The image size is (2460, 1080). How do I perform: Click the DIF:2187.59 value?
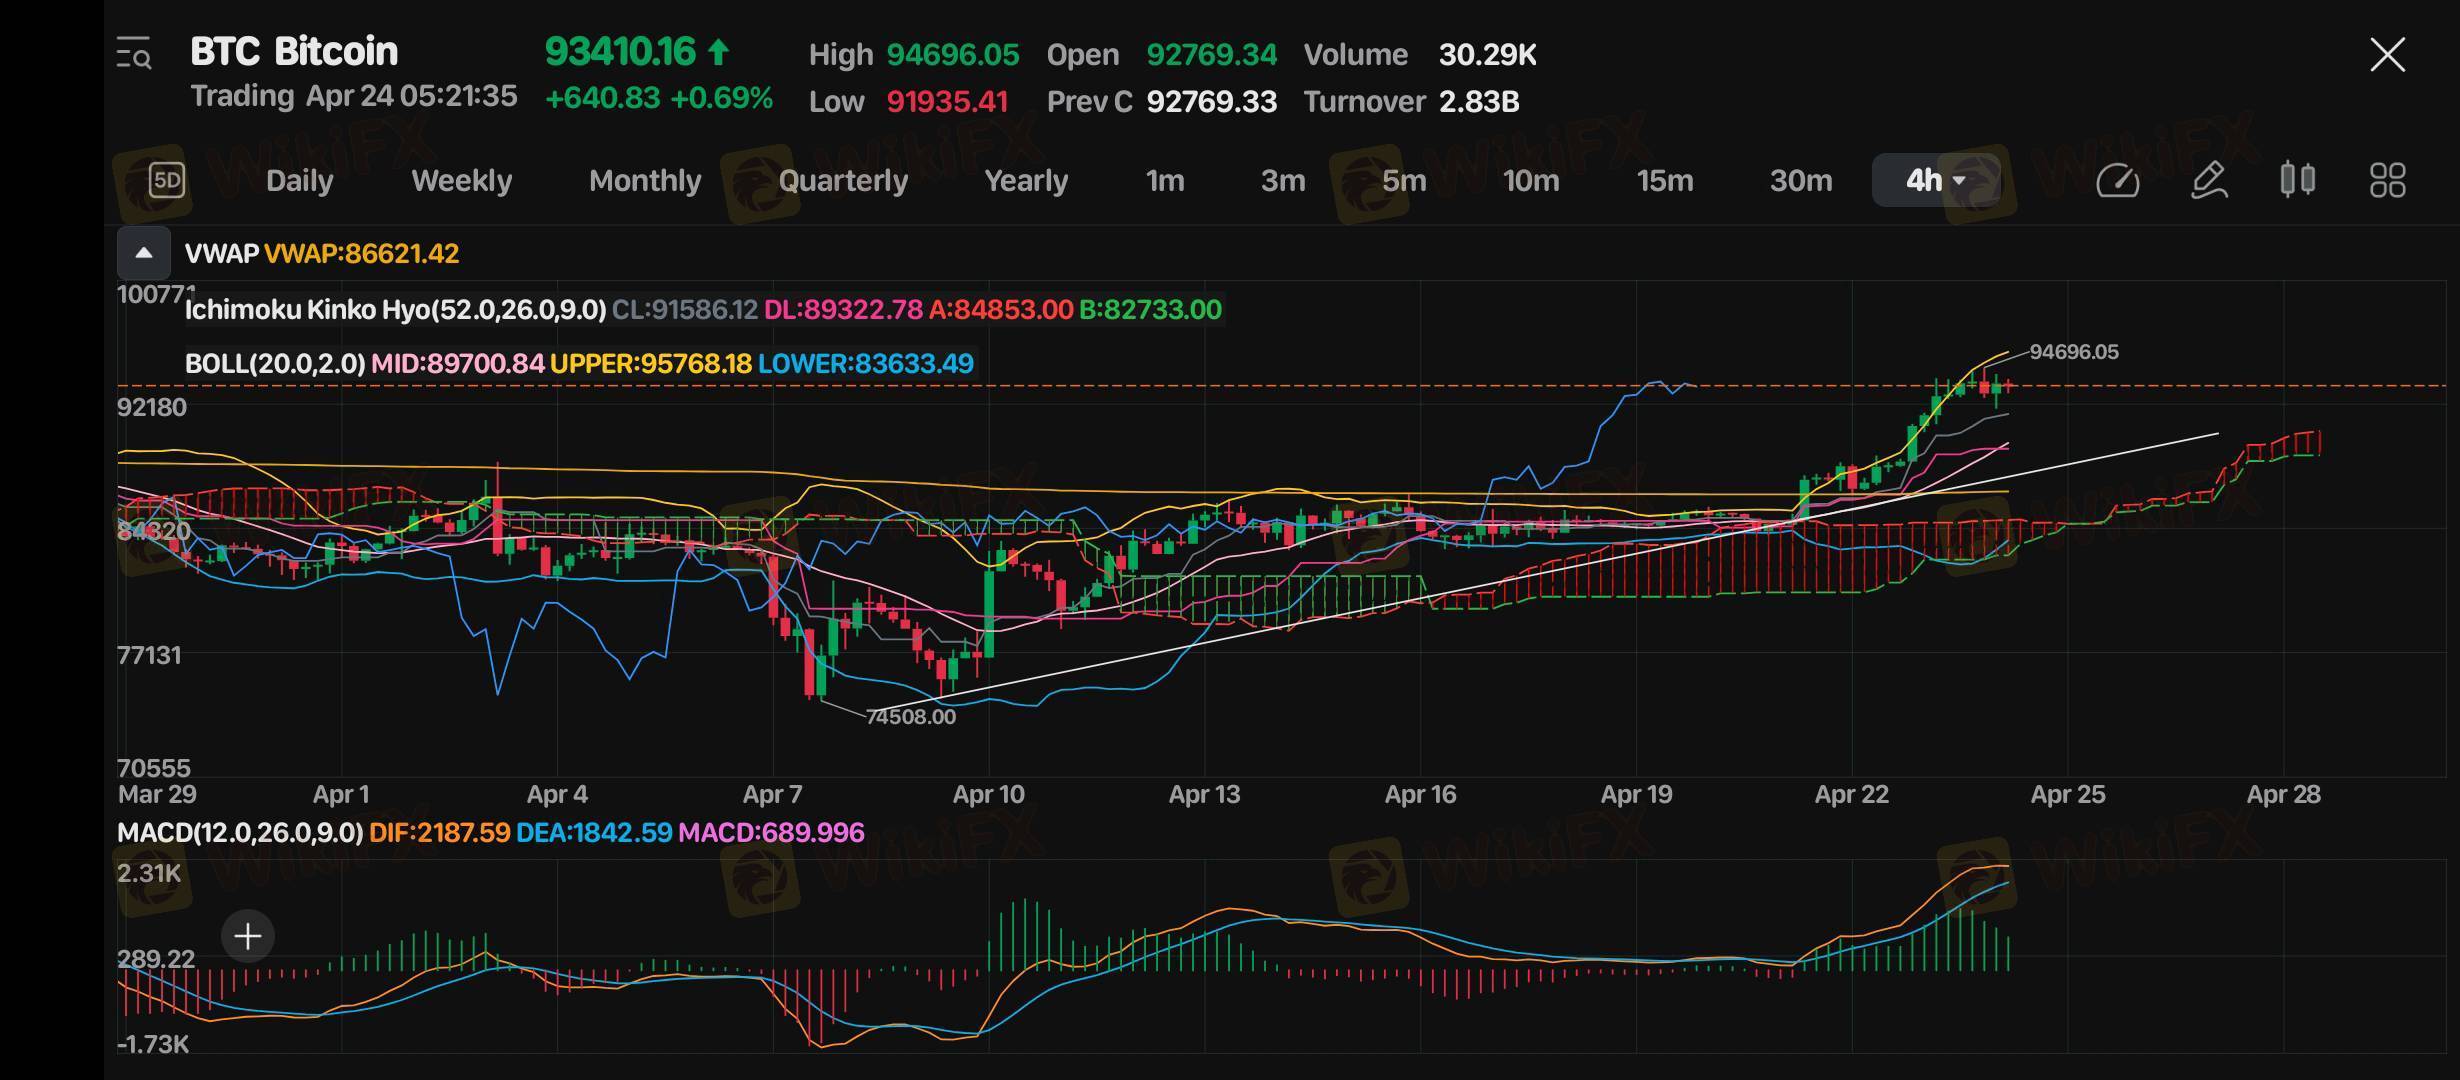point(439,833)
